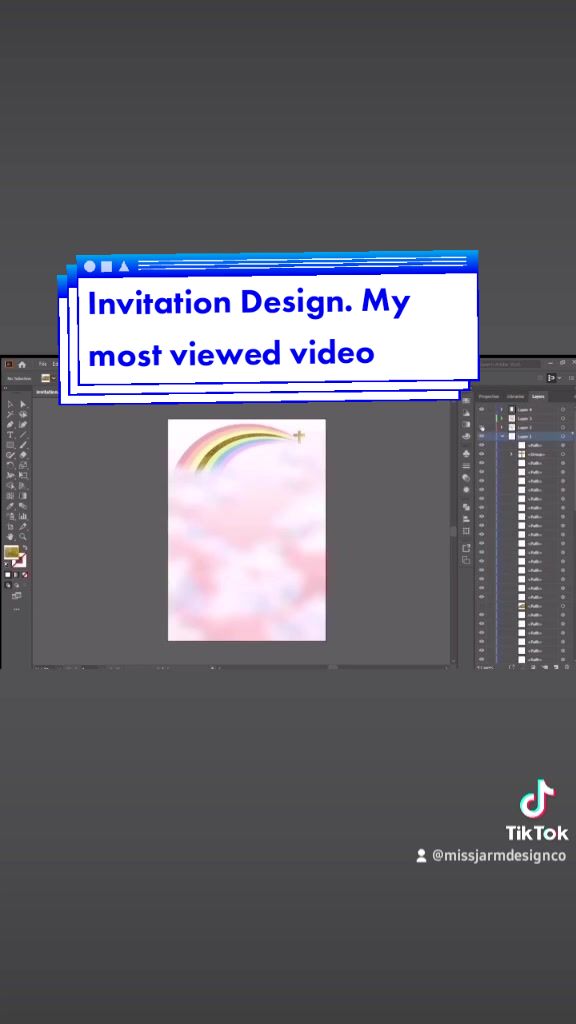Select the Invitation document tab

46,392
